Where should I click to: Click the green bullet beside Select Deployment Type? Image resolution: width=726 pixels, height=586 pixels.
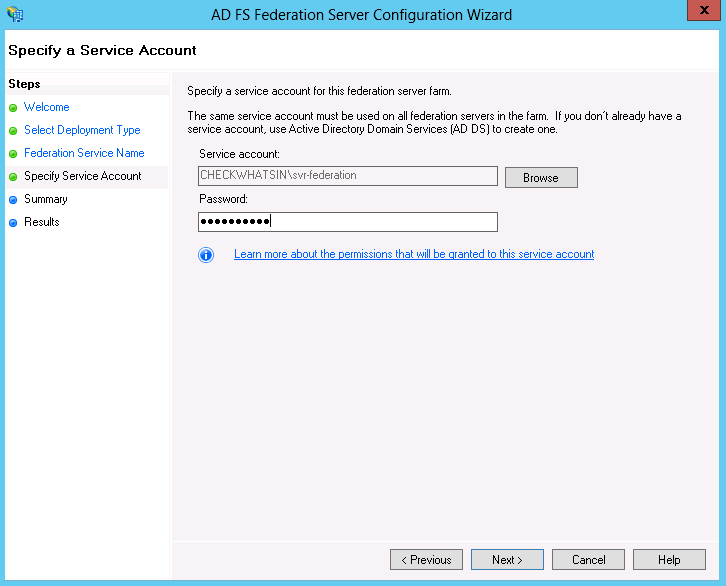click(x=13, y=131)
